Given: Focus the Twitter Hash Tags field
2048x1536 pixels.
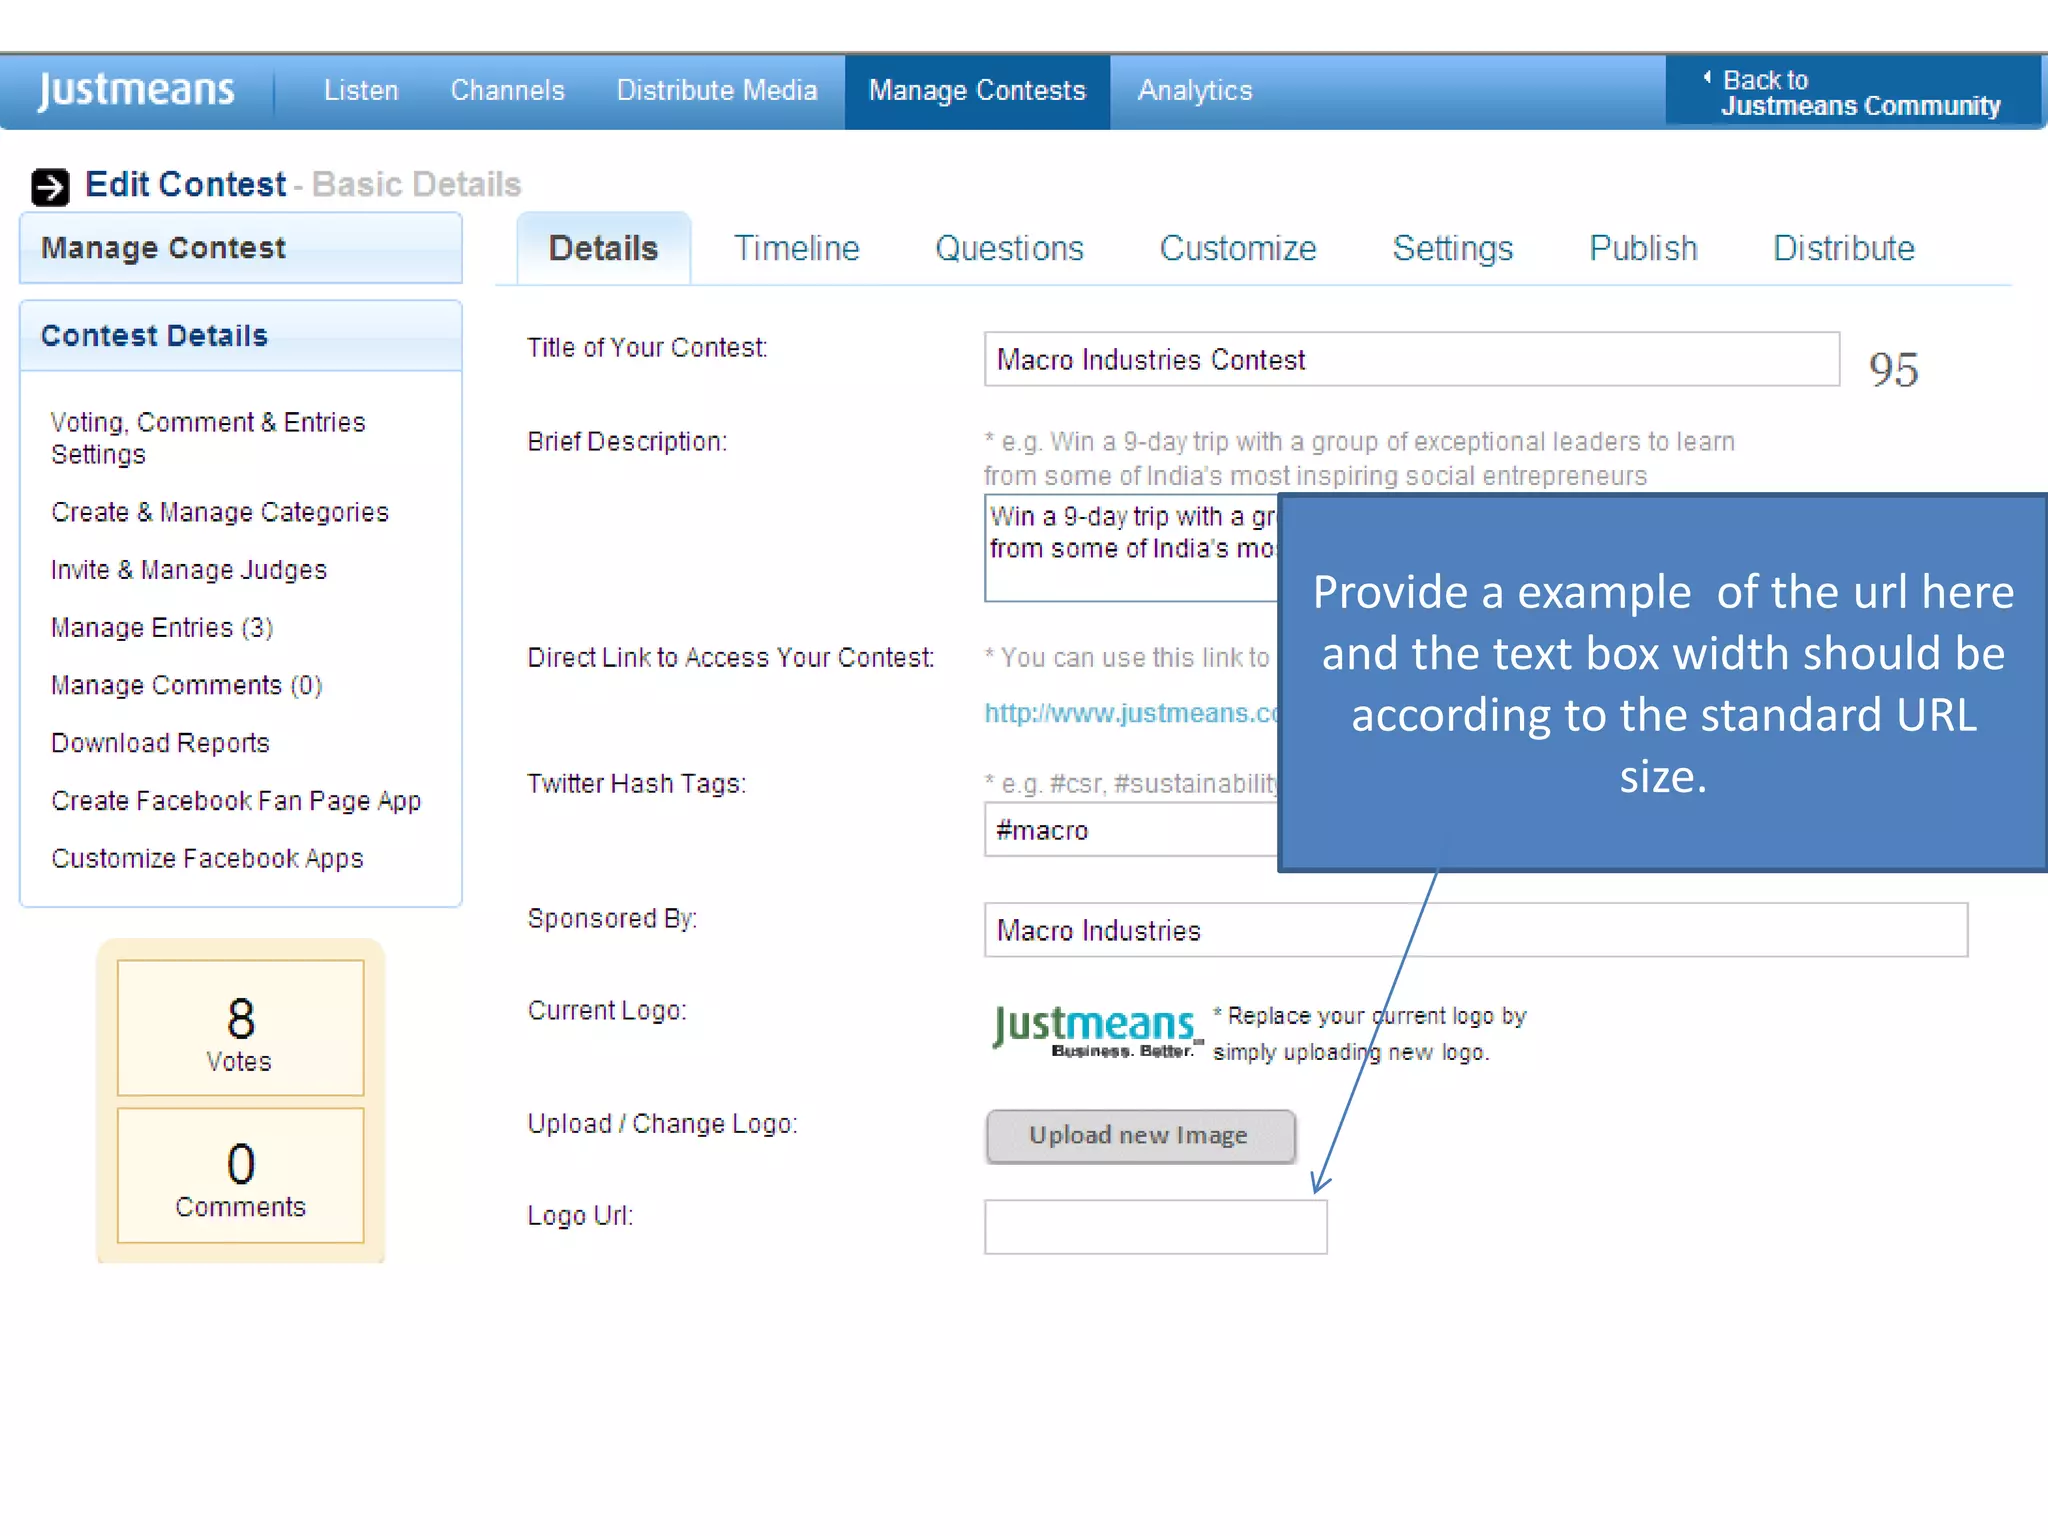Looking at the screenshot, I should [x=1131, y=830].
